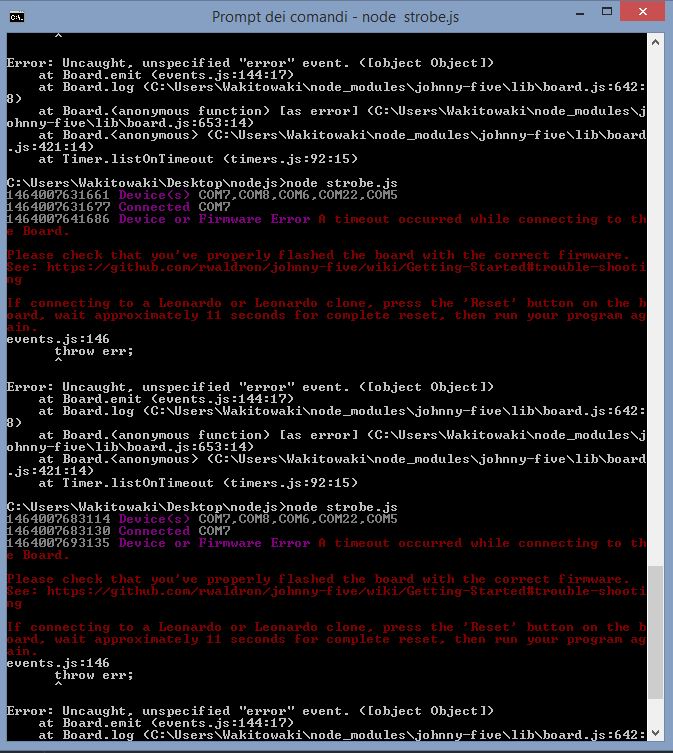This screenshot has height=753, width=673.
Task: Click the scrollbar up arrow
Action: tap(655, 42)
